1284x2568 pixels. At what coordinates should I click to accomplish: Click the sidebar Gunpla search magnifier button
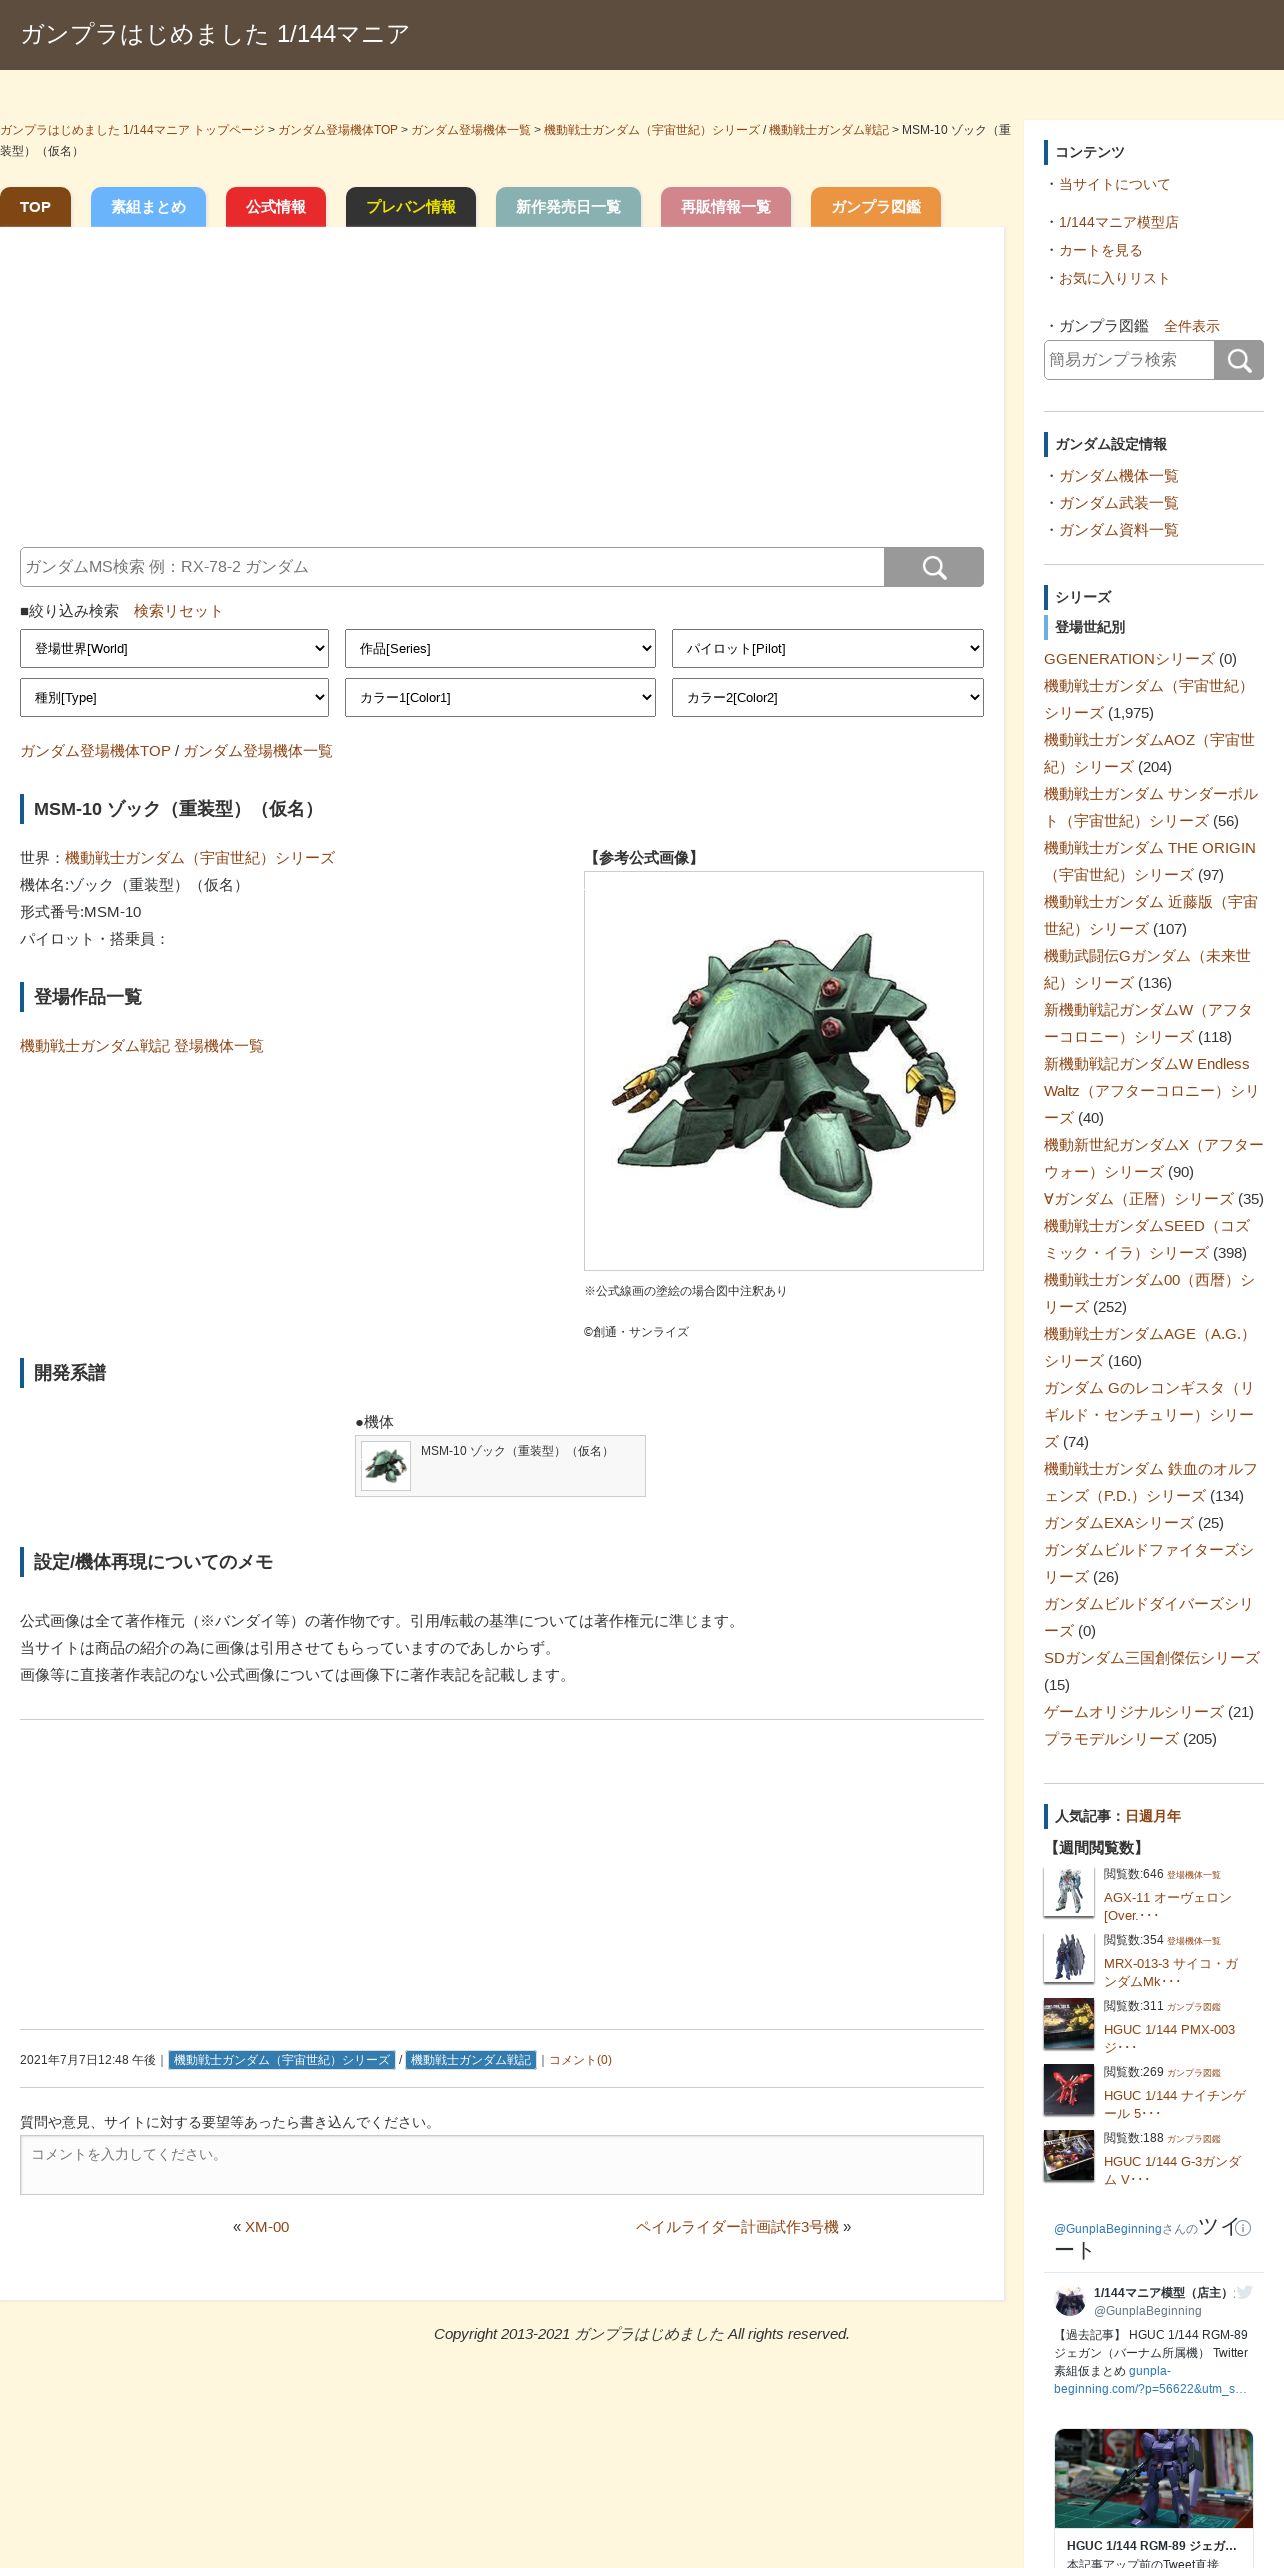pyautogui.click(x=1239, y=360)
